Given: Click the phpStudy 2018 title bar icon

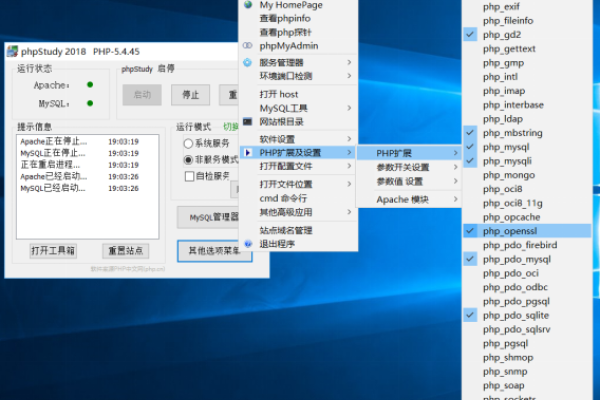Looking at the screenshot, I should click(x=12, y=51).
